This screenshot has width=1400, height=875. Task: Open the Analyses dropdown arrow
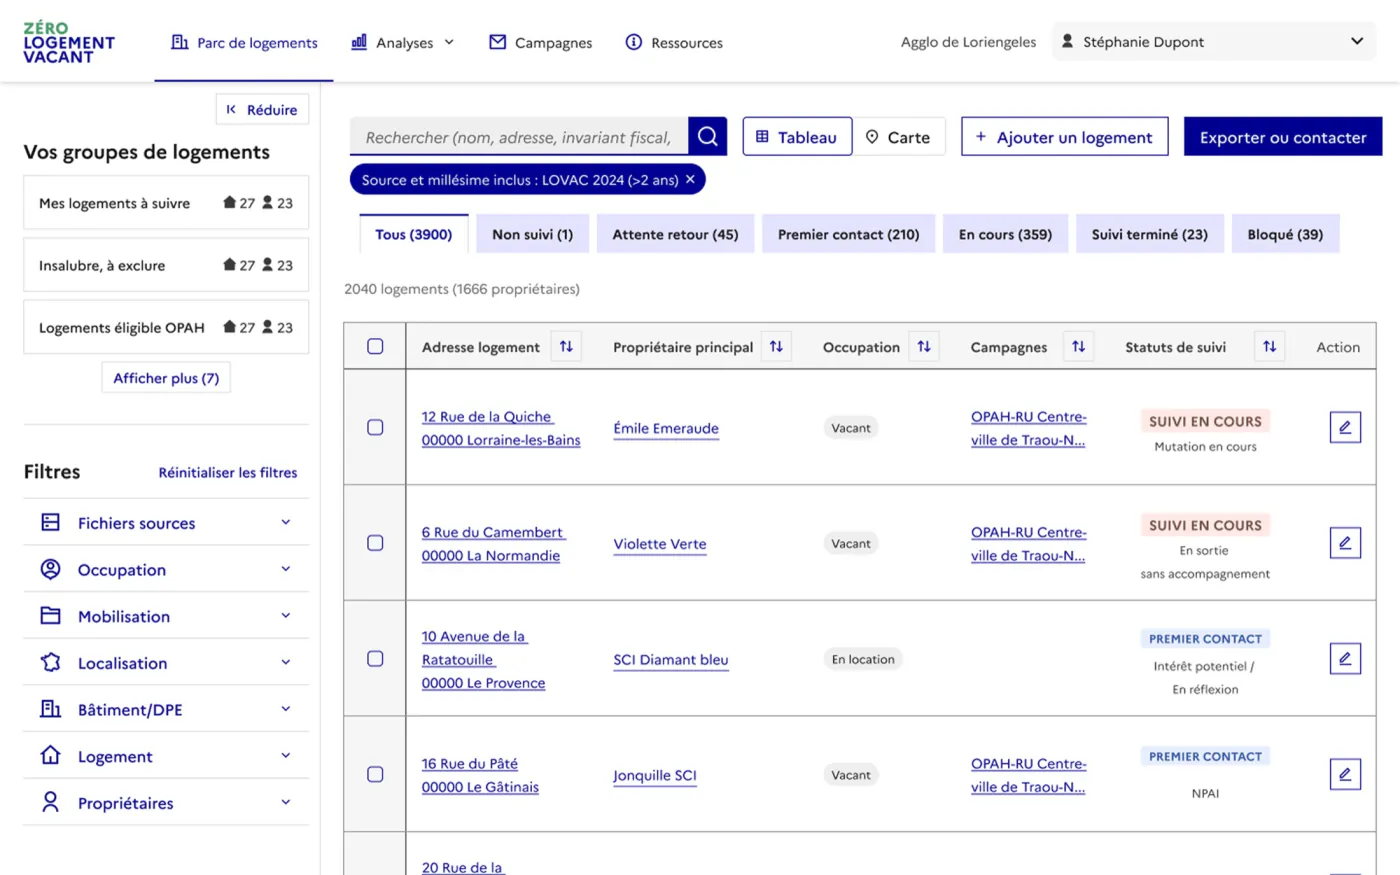[449, 42]
